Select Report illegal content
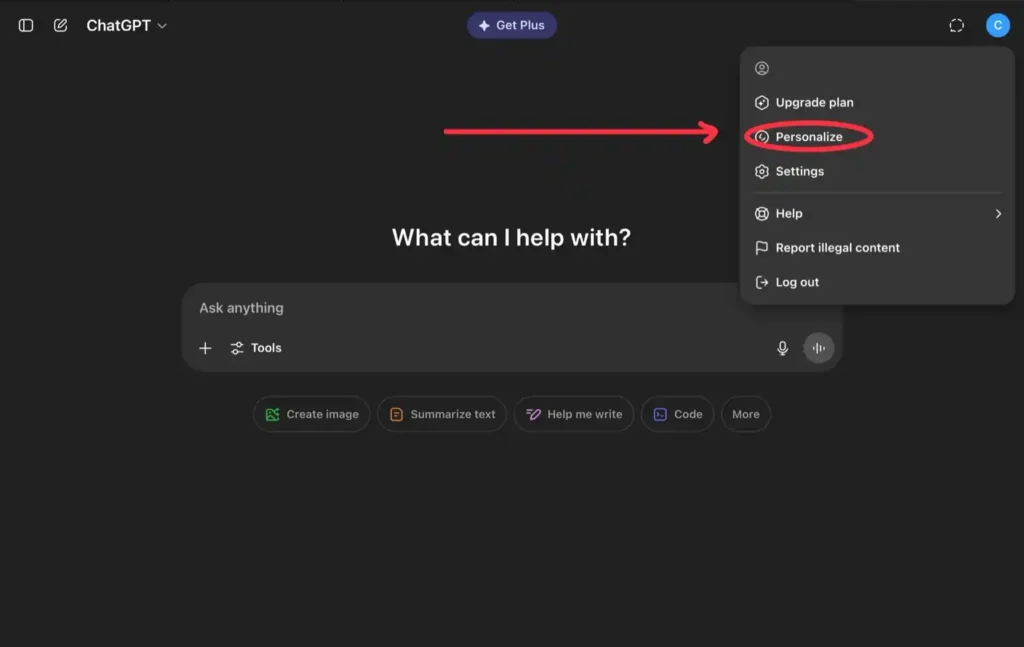Screen dimensions: 1024x647 click(x=877, y=248)
